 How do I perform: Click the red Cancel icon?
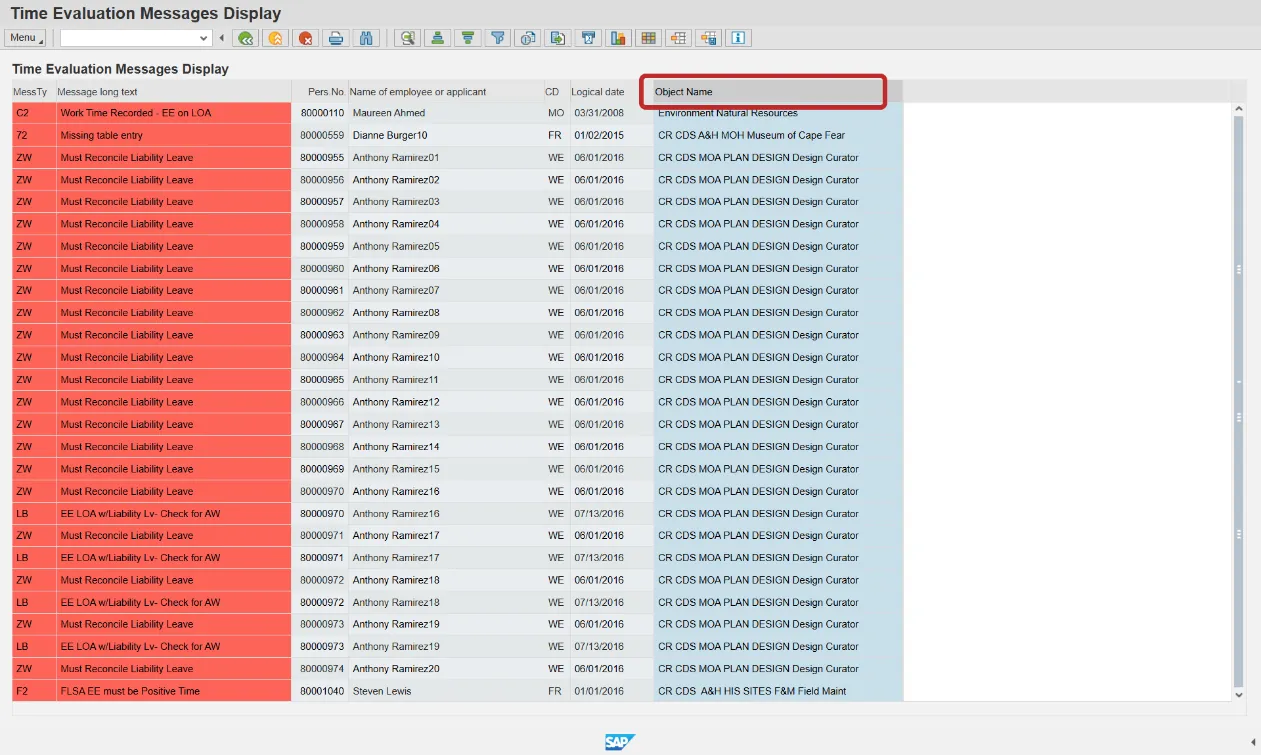click(306, 38)
